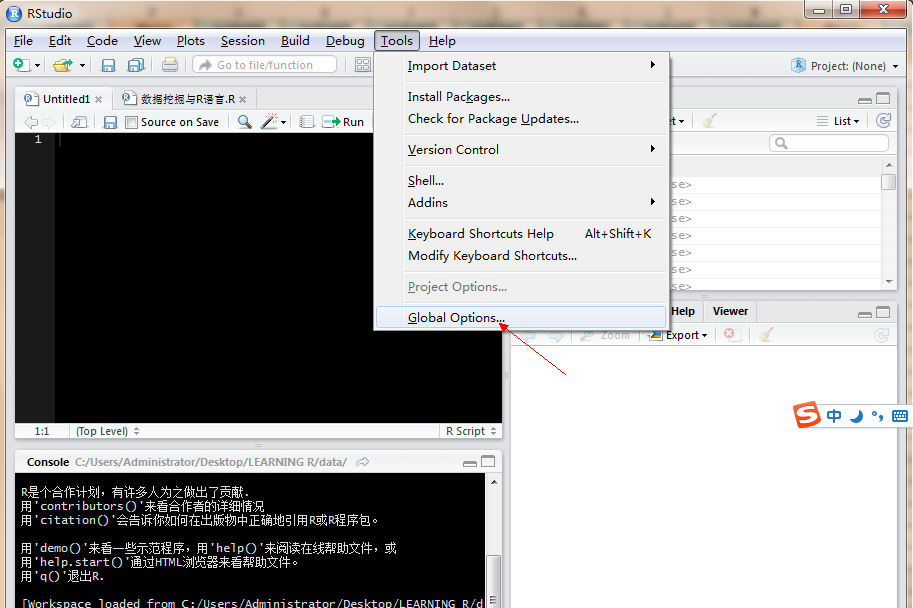Expand the Import Dataset submenu

(521, 66)
